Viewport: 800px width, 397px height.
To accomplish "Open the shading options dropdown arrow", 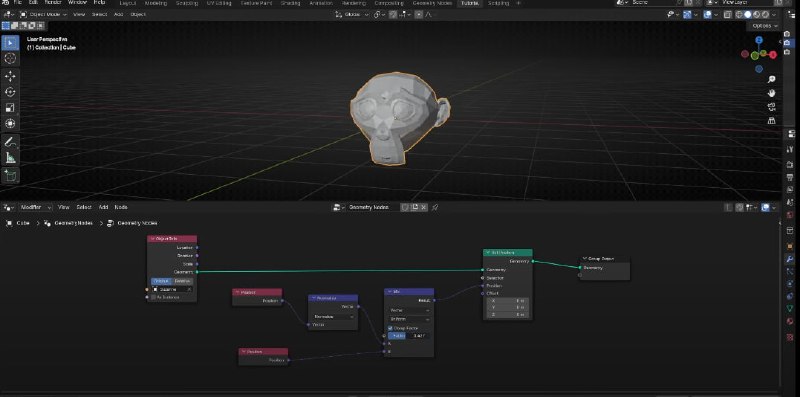I will point(774,14).
